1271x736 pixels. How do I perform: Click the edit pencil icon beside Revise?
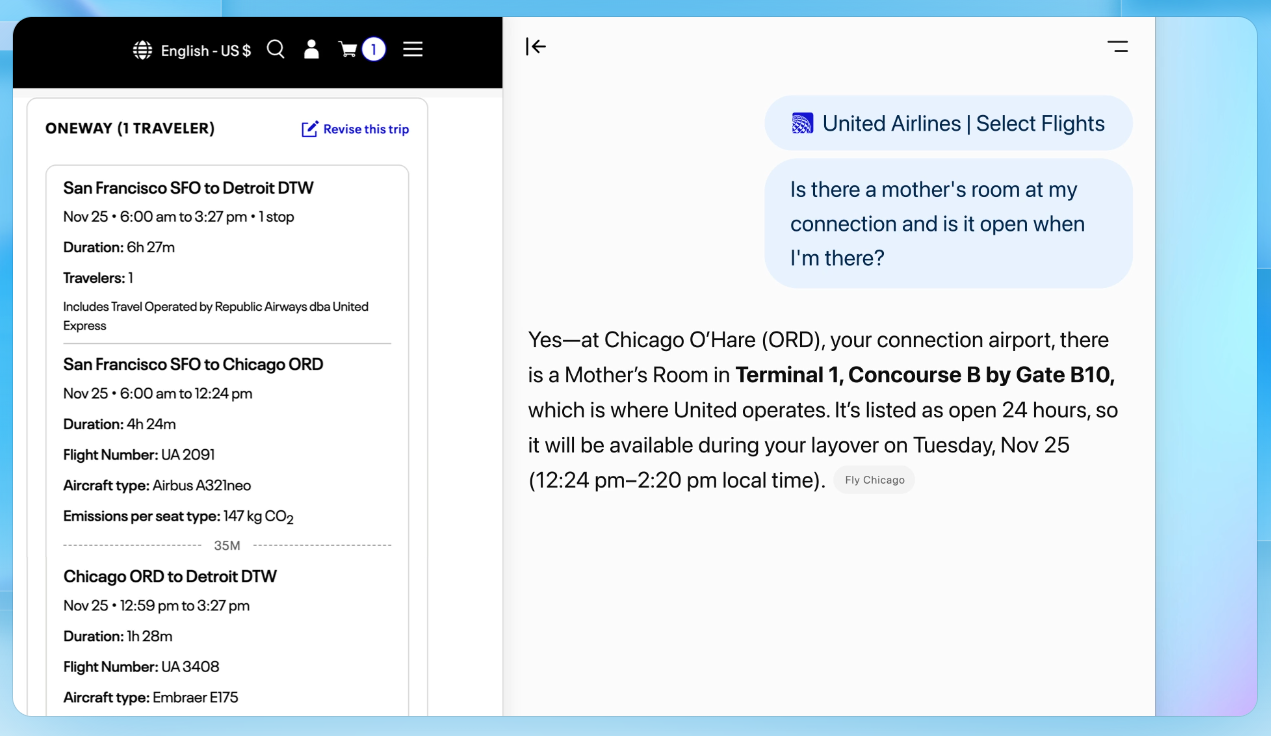[310, 129]
